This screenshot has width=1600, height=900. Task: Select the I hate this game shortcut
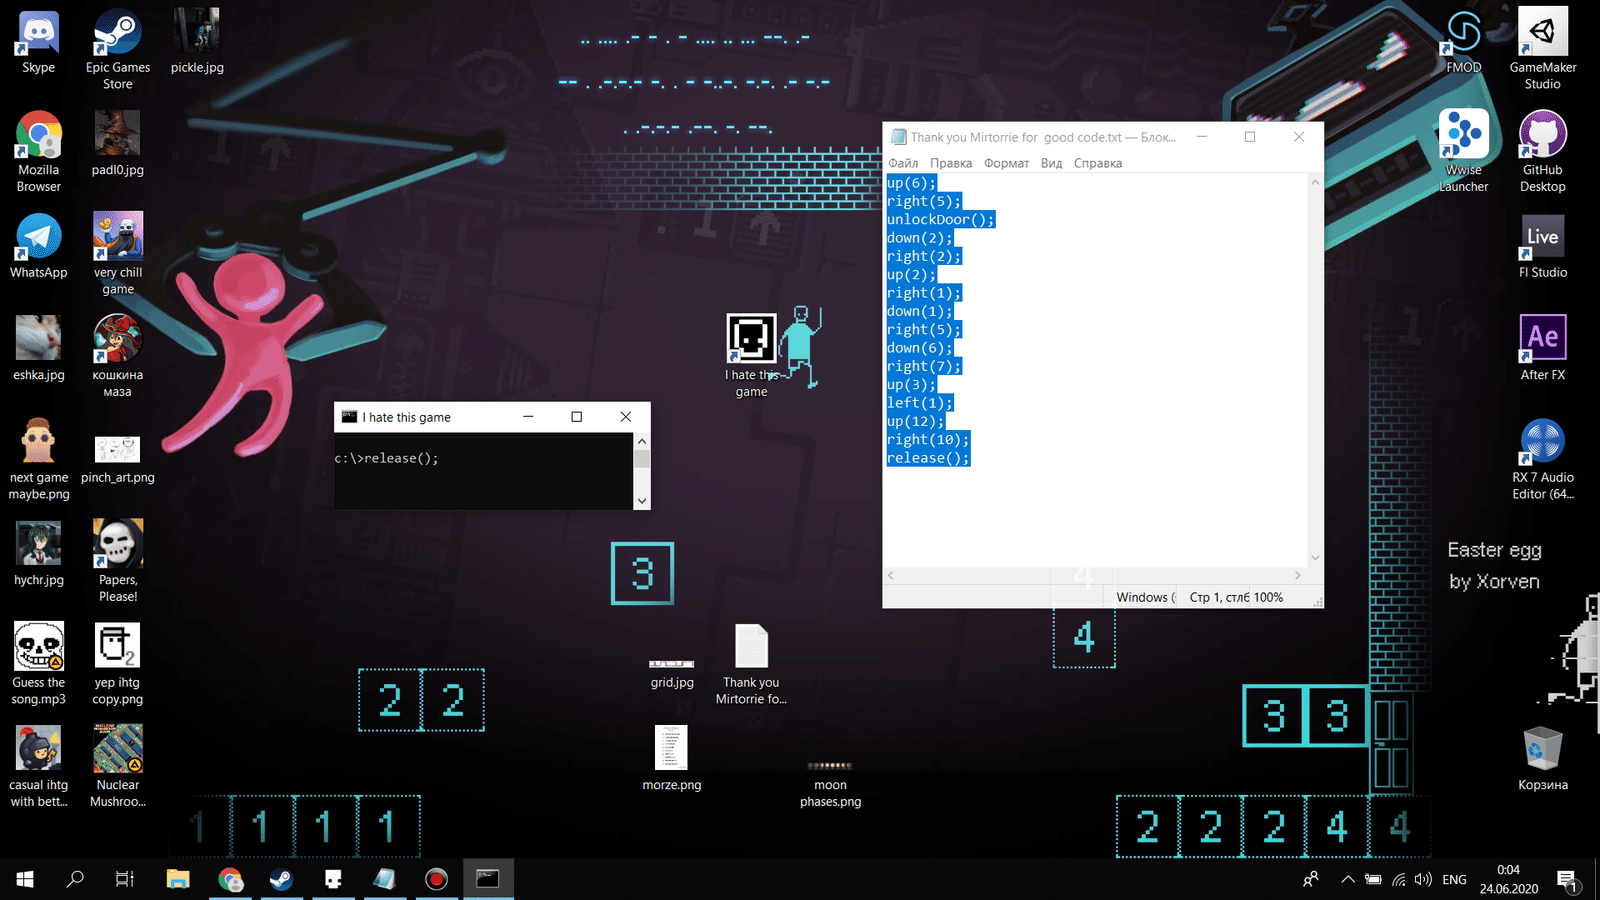[x=751, y=356]
